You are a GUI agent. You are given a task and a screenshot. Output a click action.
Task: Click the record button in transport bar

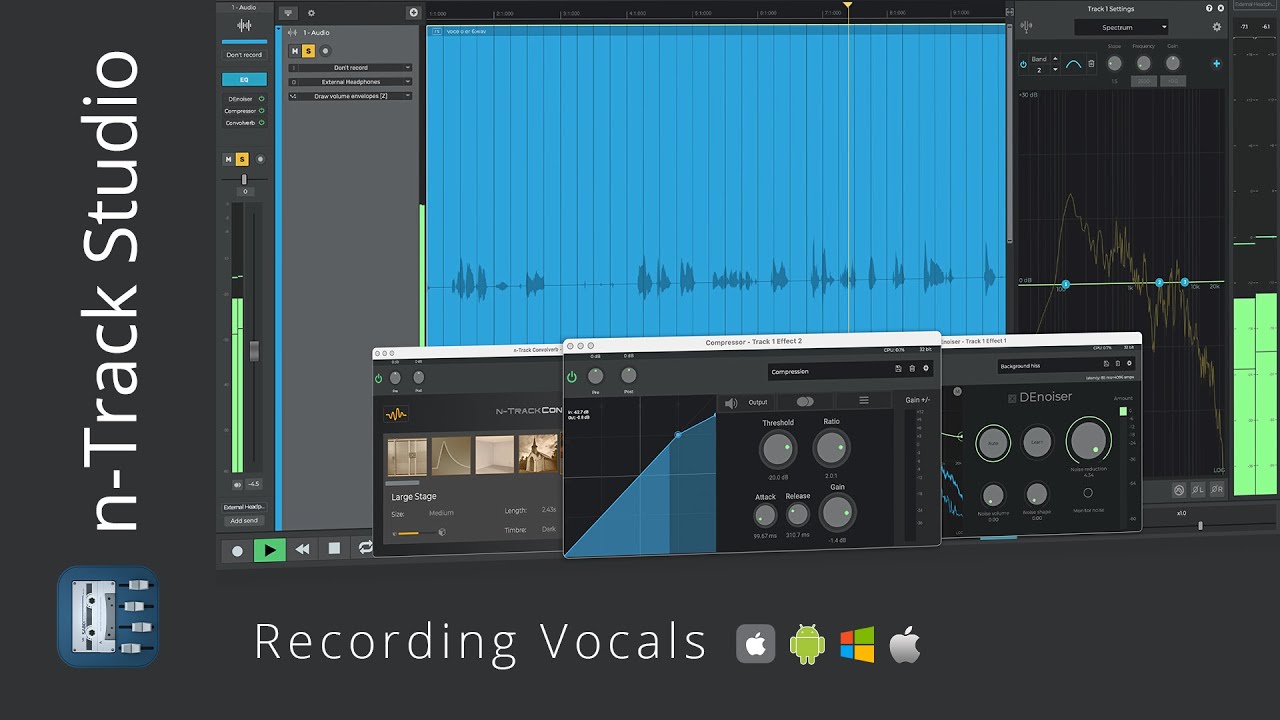(237, 550)
